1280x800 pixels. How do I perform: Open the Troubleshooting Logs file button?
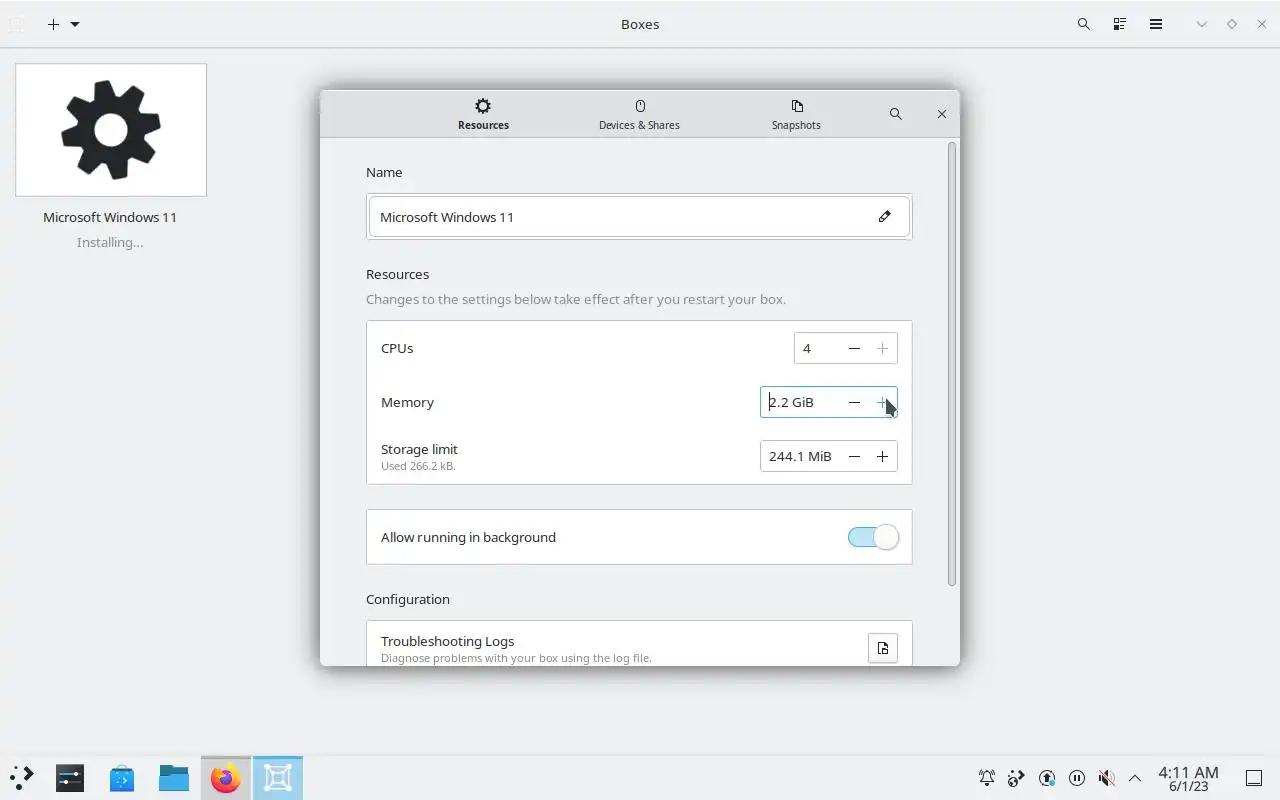[x=883, y=648]
